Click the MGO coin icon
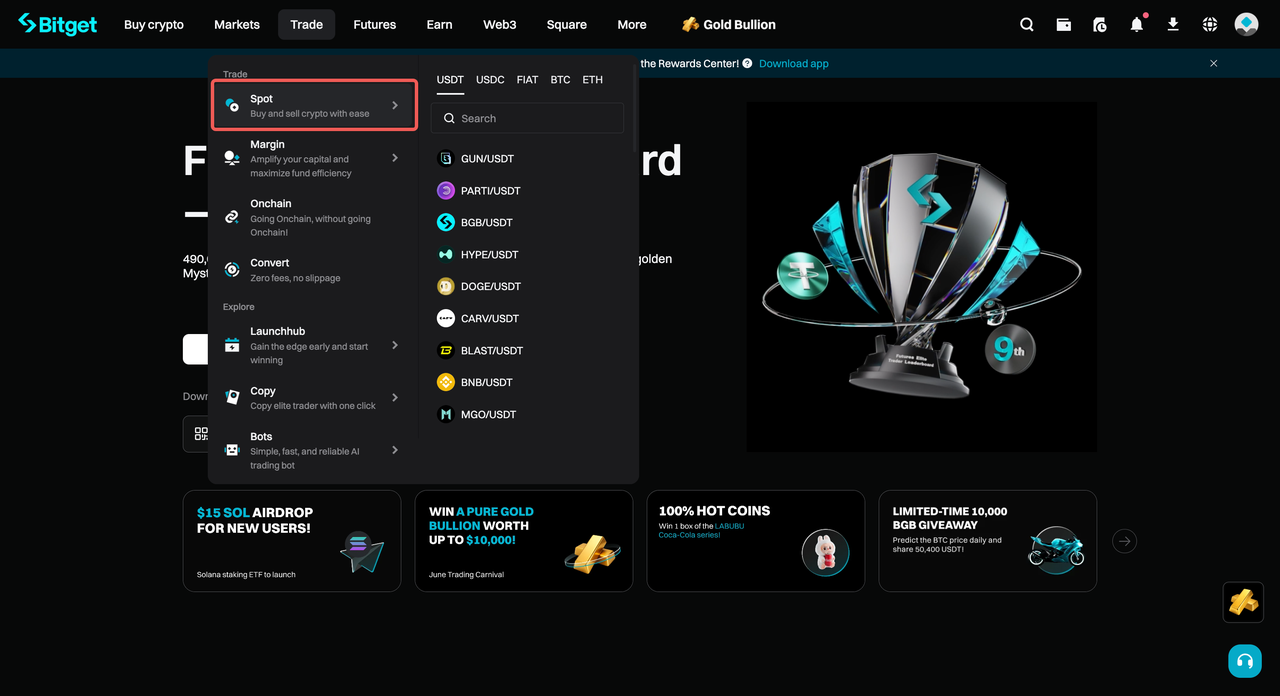The height and width of the screenshot is (696, 1280). pyautogui.click(x=446, y=414)
